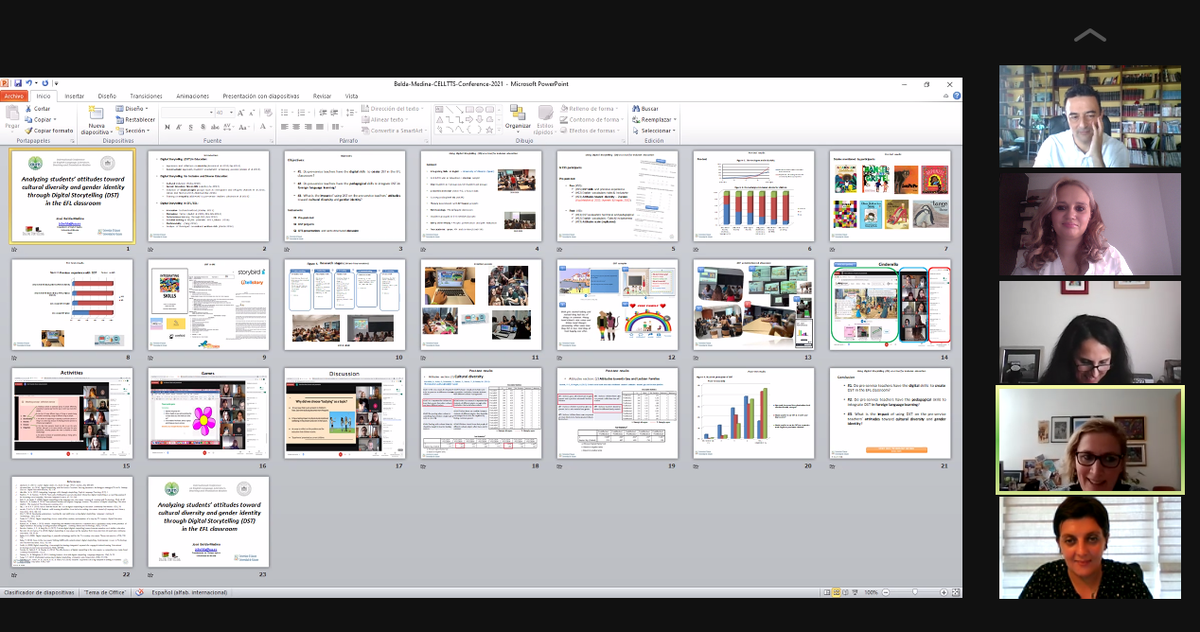Screen dimensions: 1200x632
Task: Expand the Seleccionar dropdown
Action: 655,130
